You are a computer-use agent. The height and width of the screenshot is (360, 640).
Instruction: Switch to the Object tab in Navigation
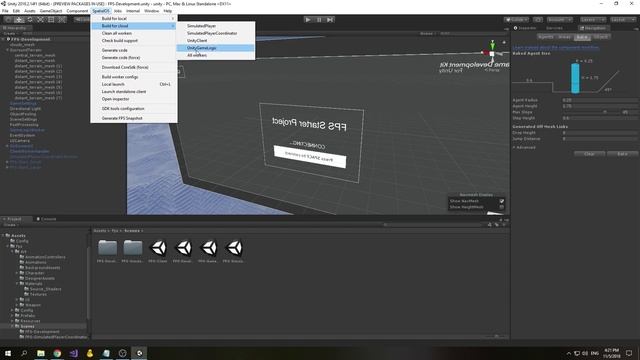point(600,37)
